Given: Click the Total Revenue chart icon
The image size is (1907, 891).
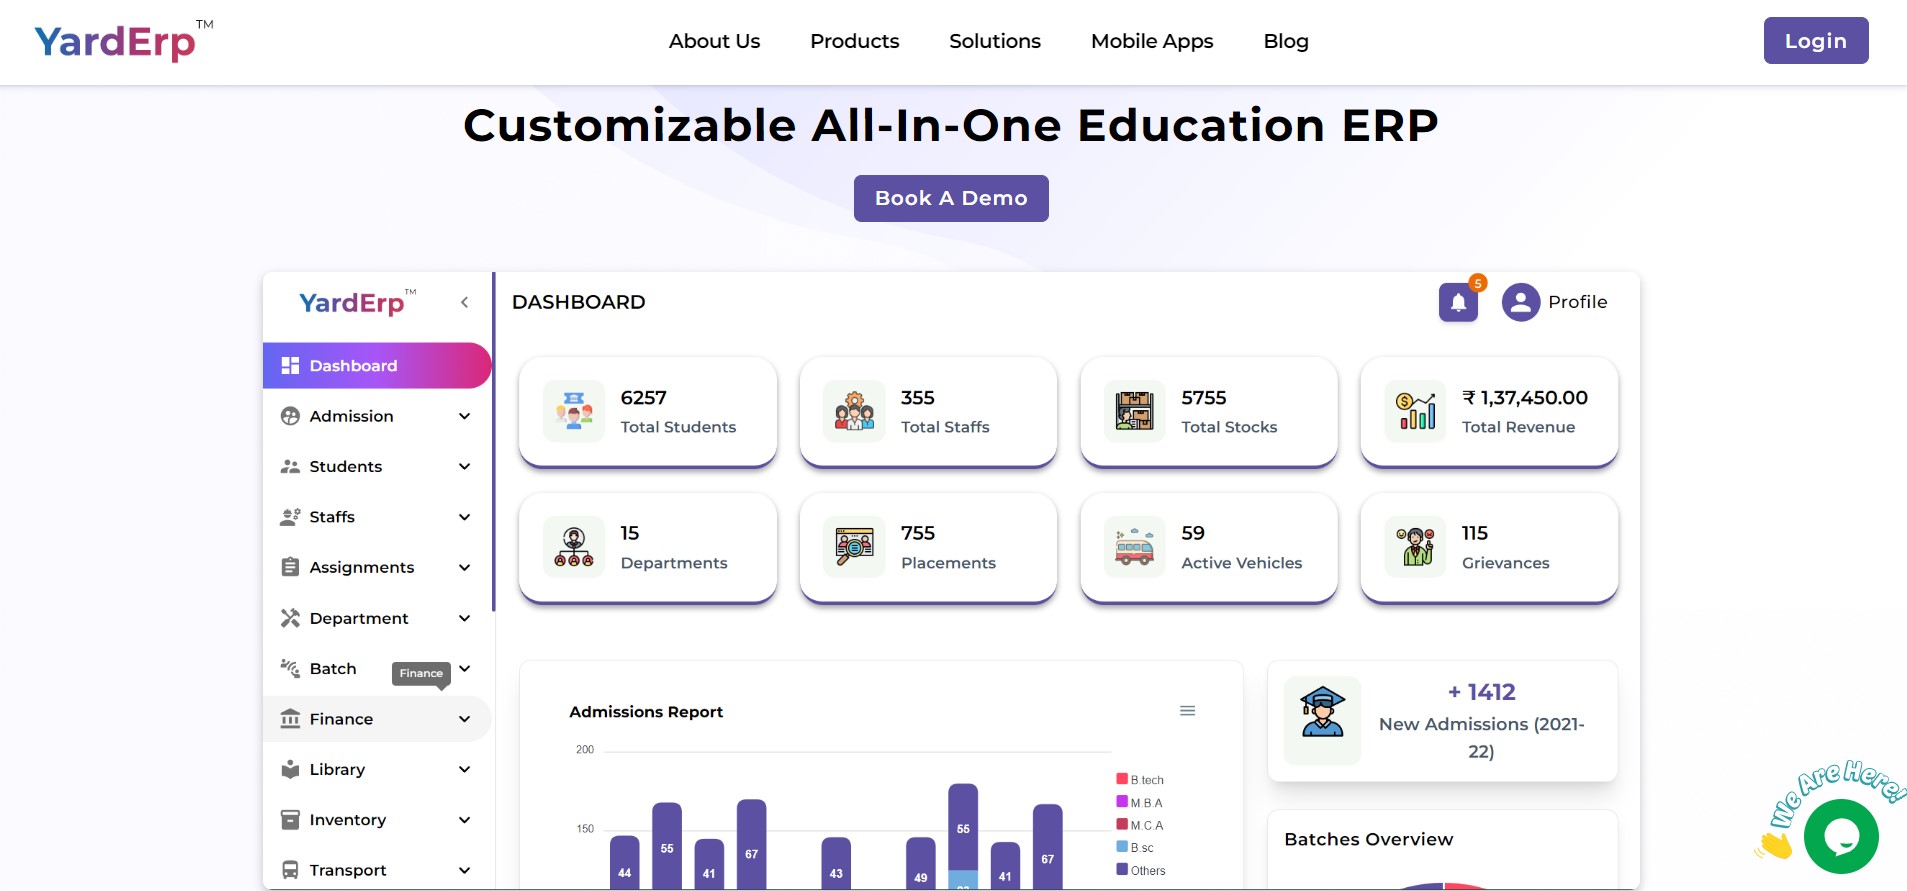Looking at the screenshot, I should click(x=1415, y=411).
